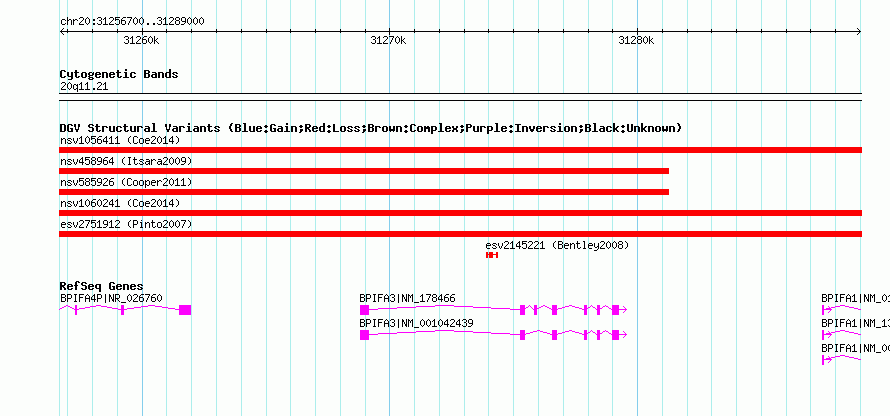Select the red nsv585926 loss bar

point(364,192)
